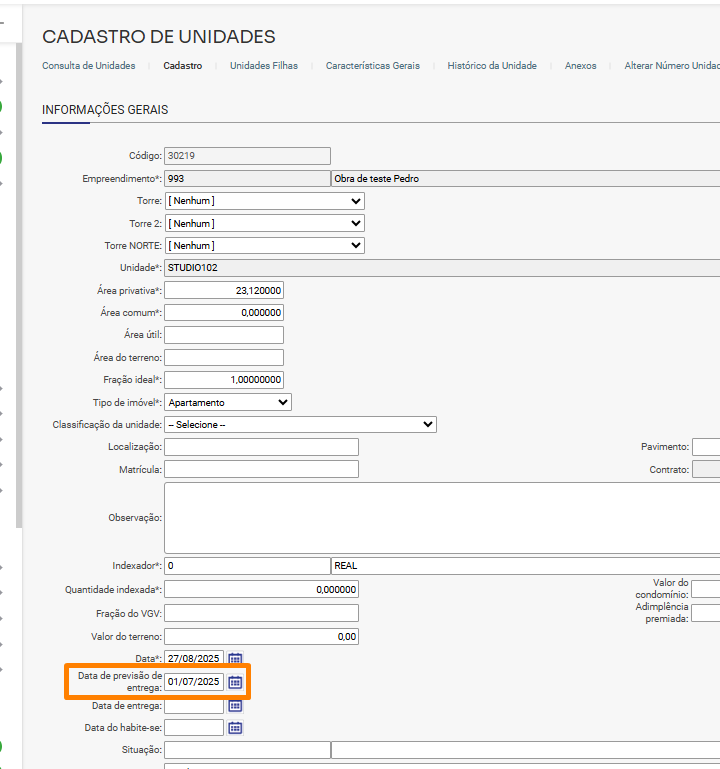The width and height of the screenshot is (720, 769).
Task: Click the Obra de teste Pedro field
Action: coord(526,179)
